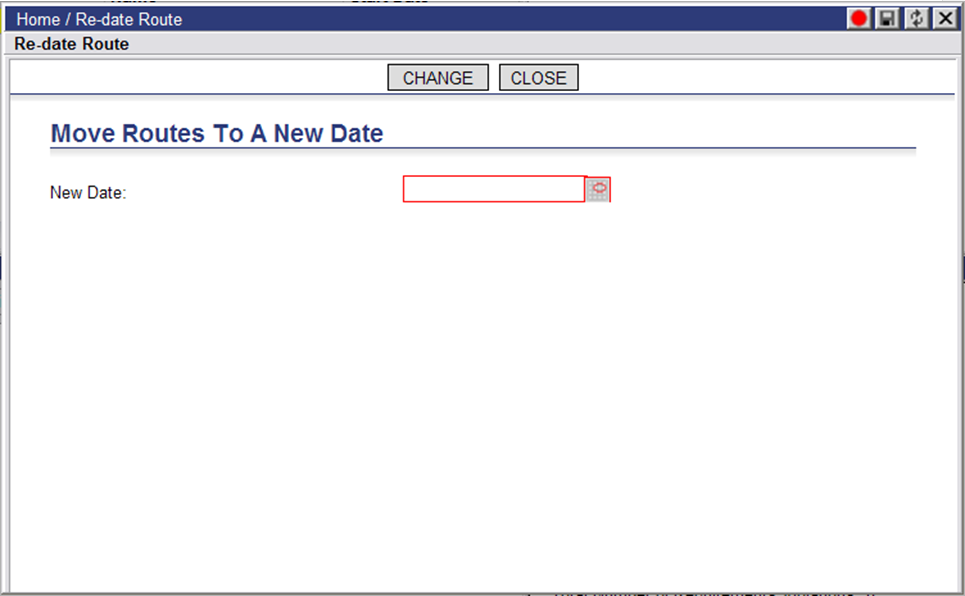Refresh the page with the arrows icon

point(916,18)
